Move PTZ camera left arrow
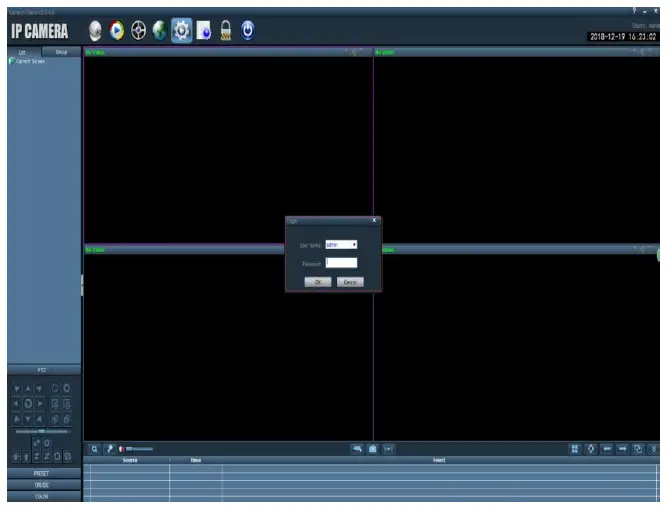 click(16, 404)
